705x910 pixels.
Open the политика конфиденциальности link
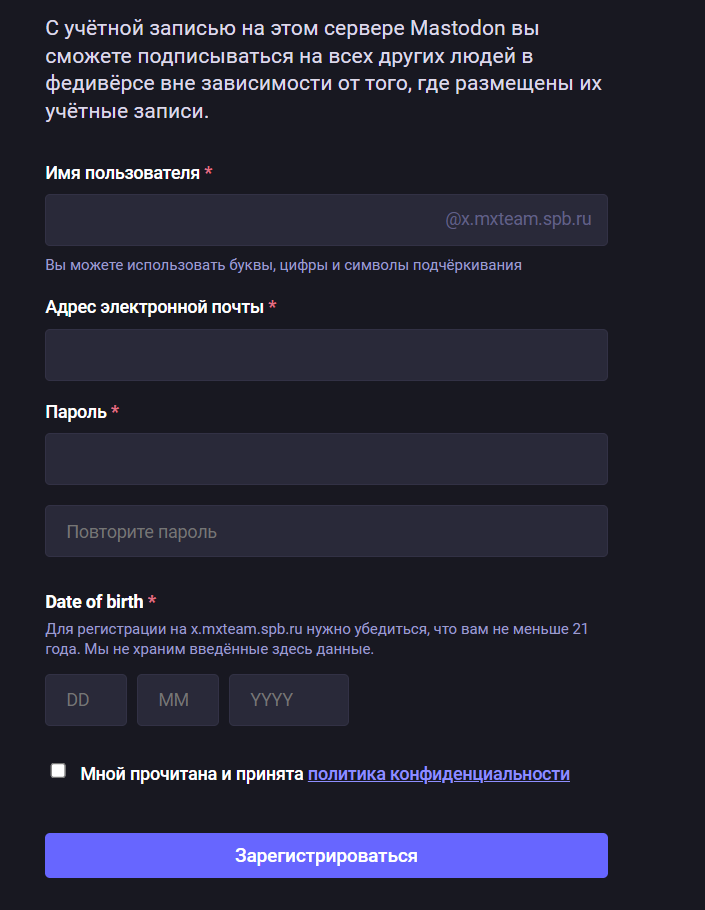pyautogui.click(x=439, y=774)
